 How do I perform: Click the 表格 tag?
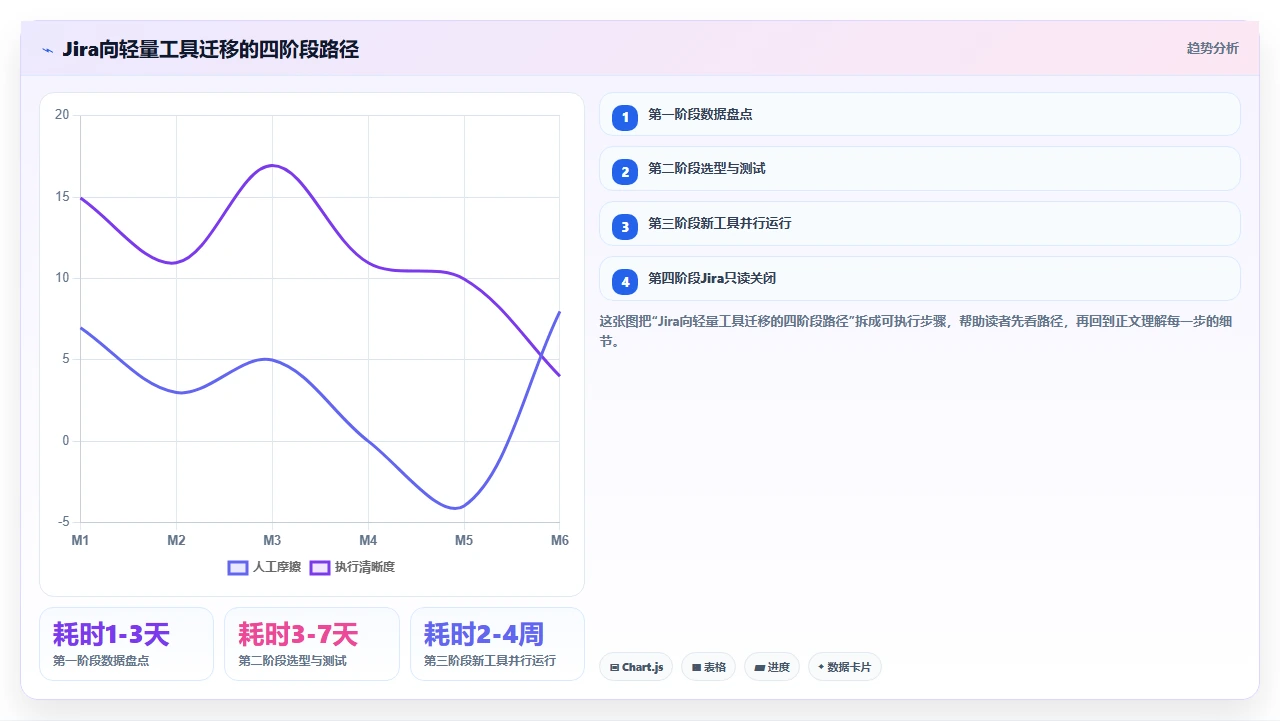pyautogui.click(x=708, y=667)
